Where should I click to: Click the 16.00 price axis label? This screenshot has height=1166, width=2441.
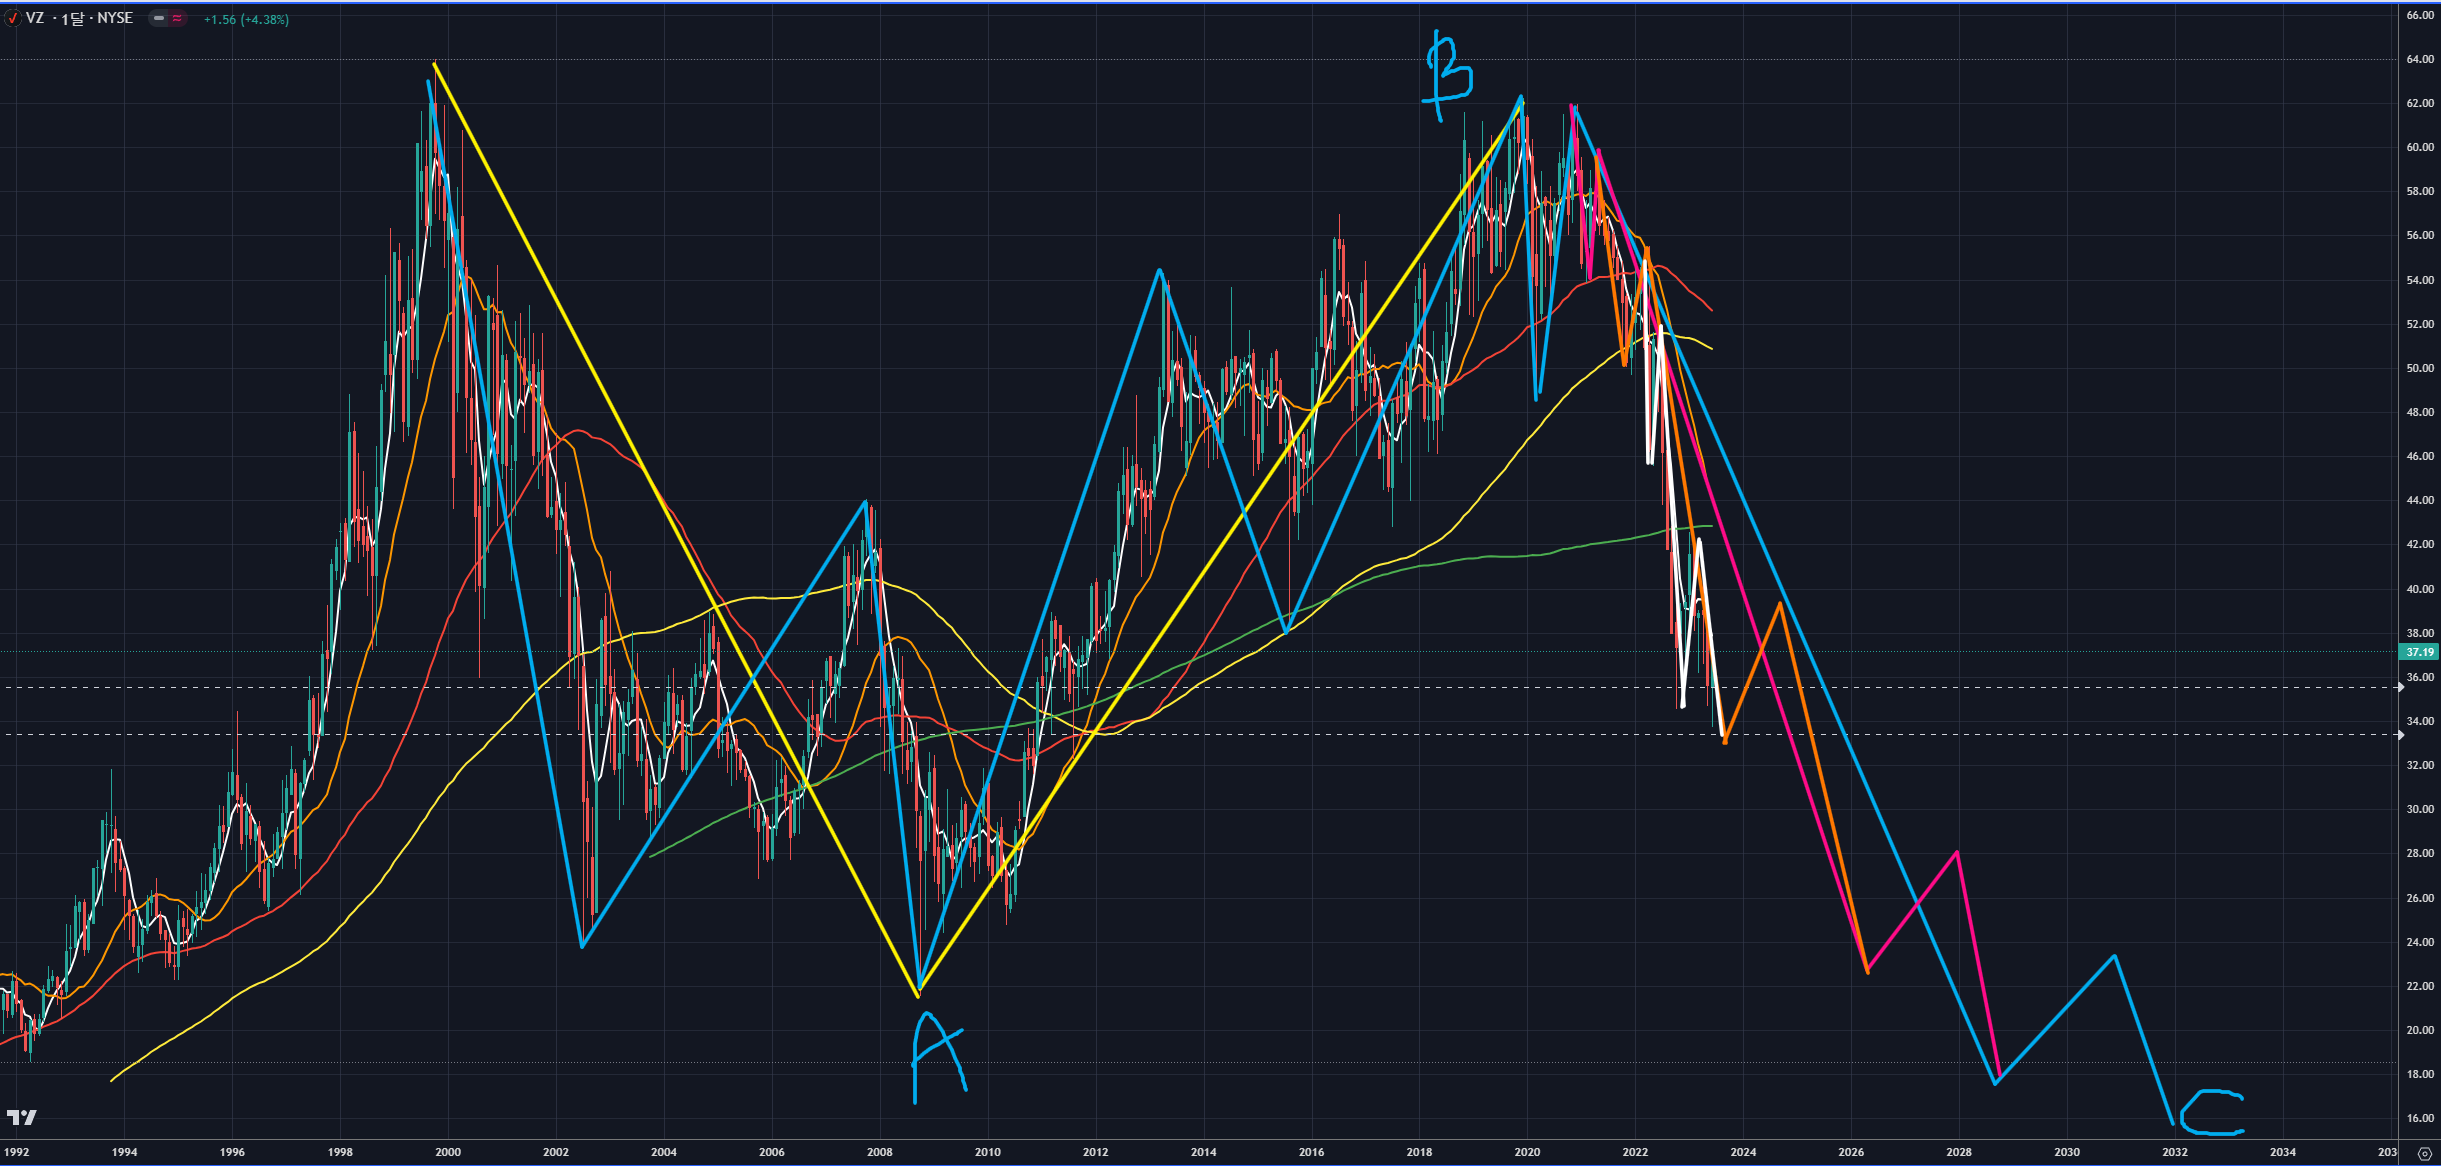(2419, 1118)
